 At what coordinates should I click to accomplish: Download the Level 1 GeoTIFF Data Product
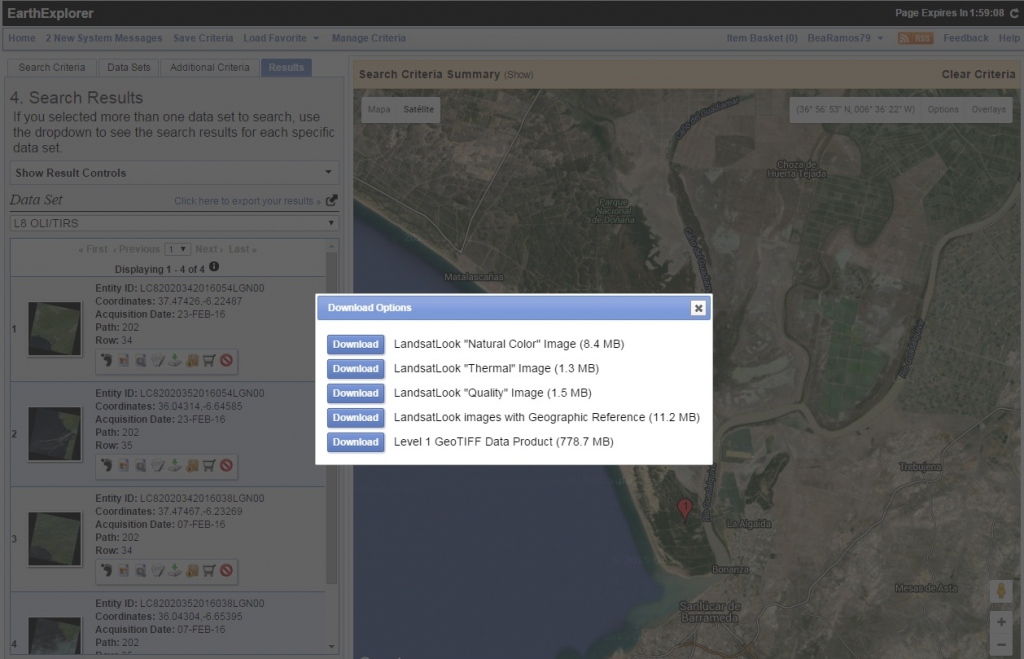[x=355, y=442]
